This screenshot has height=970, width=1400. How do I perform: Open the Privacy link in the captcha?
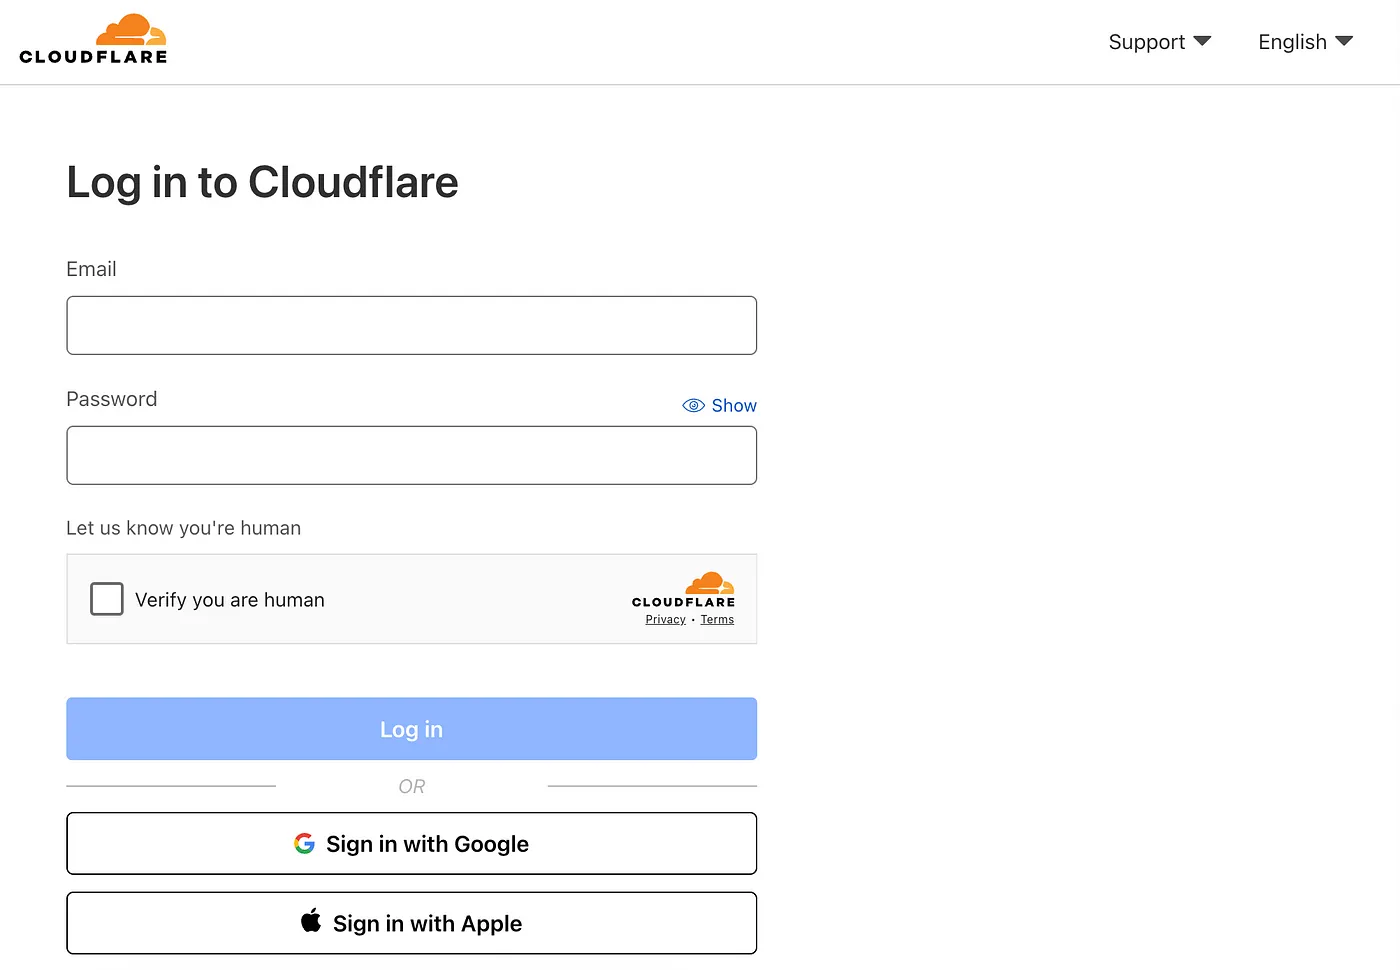point(665,620)
